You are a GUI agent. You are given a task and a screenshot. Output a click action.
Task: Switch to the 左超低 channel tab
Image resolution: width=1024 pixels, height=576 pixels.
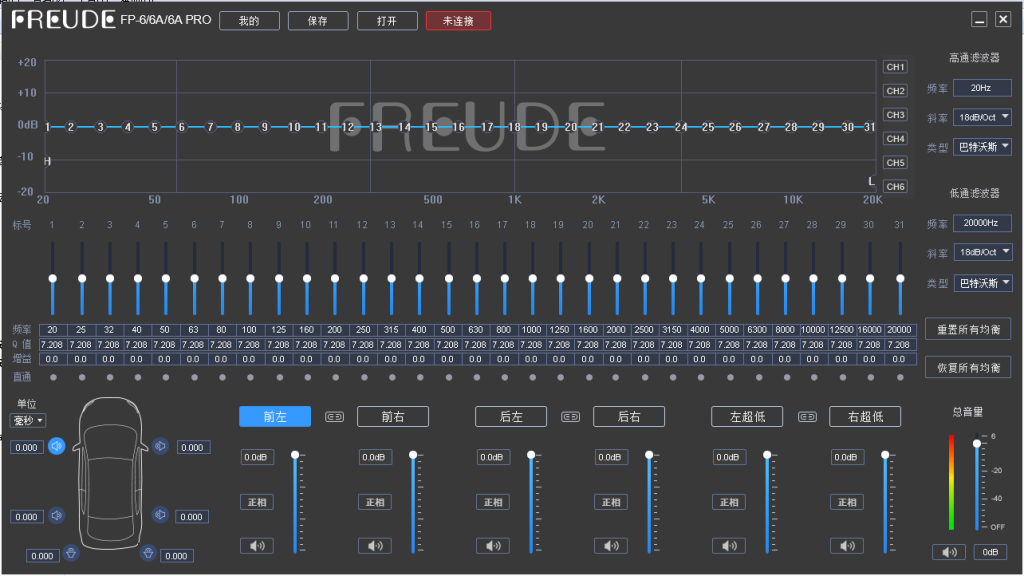coord(747,417)
